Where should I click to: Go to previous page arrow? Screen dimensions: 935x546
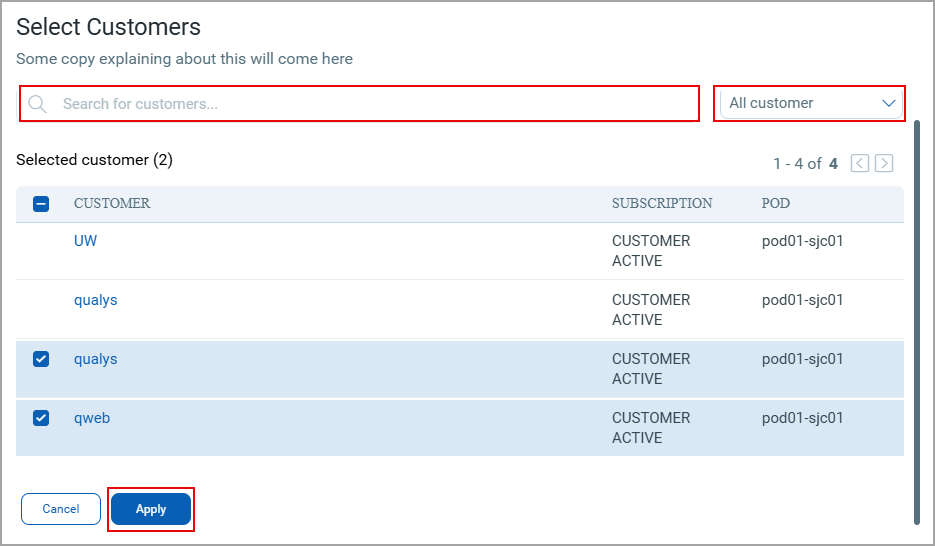pyautogui.click(x=859, y=163)
